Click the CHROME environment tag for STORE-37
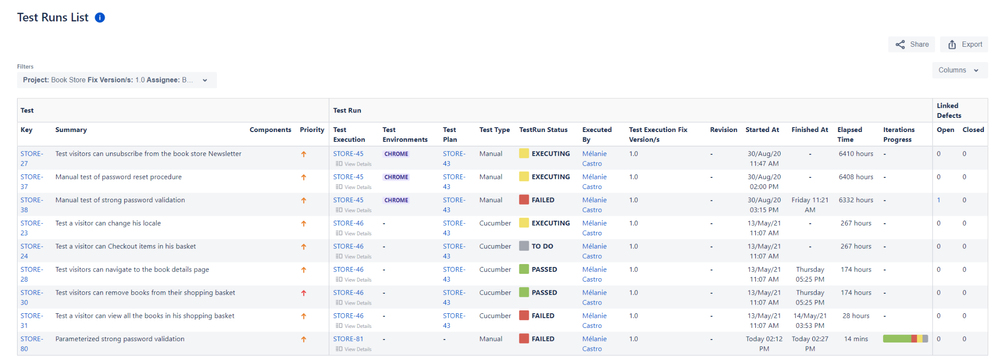The height and width of the screenshot is (361, 998). [x=396, y=177]
